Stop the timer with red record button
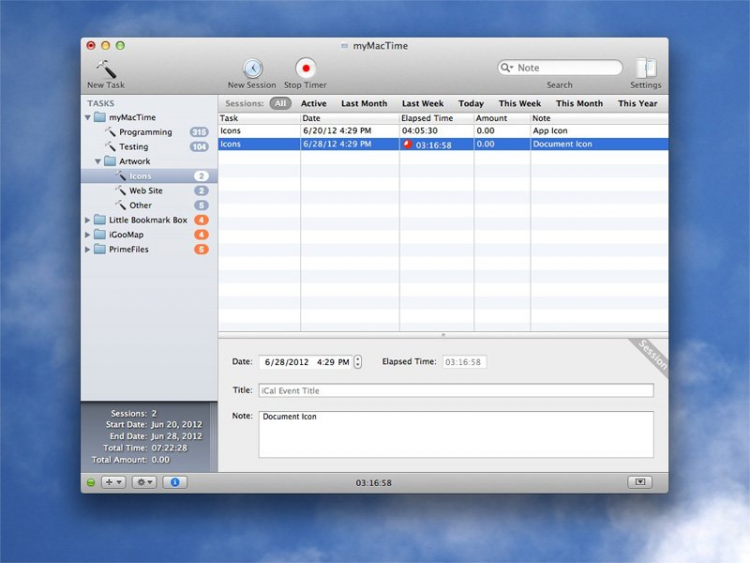 [306, 68]
